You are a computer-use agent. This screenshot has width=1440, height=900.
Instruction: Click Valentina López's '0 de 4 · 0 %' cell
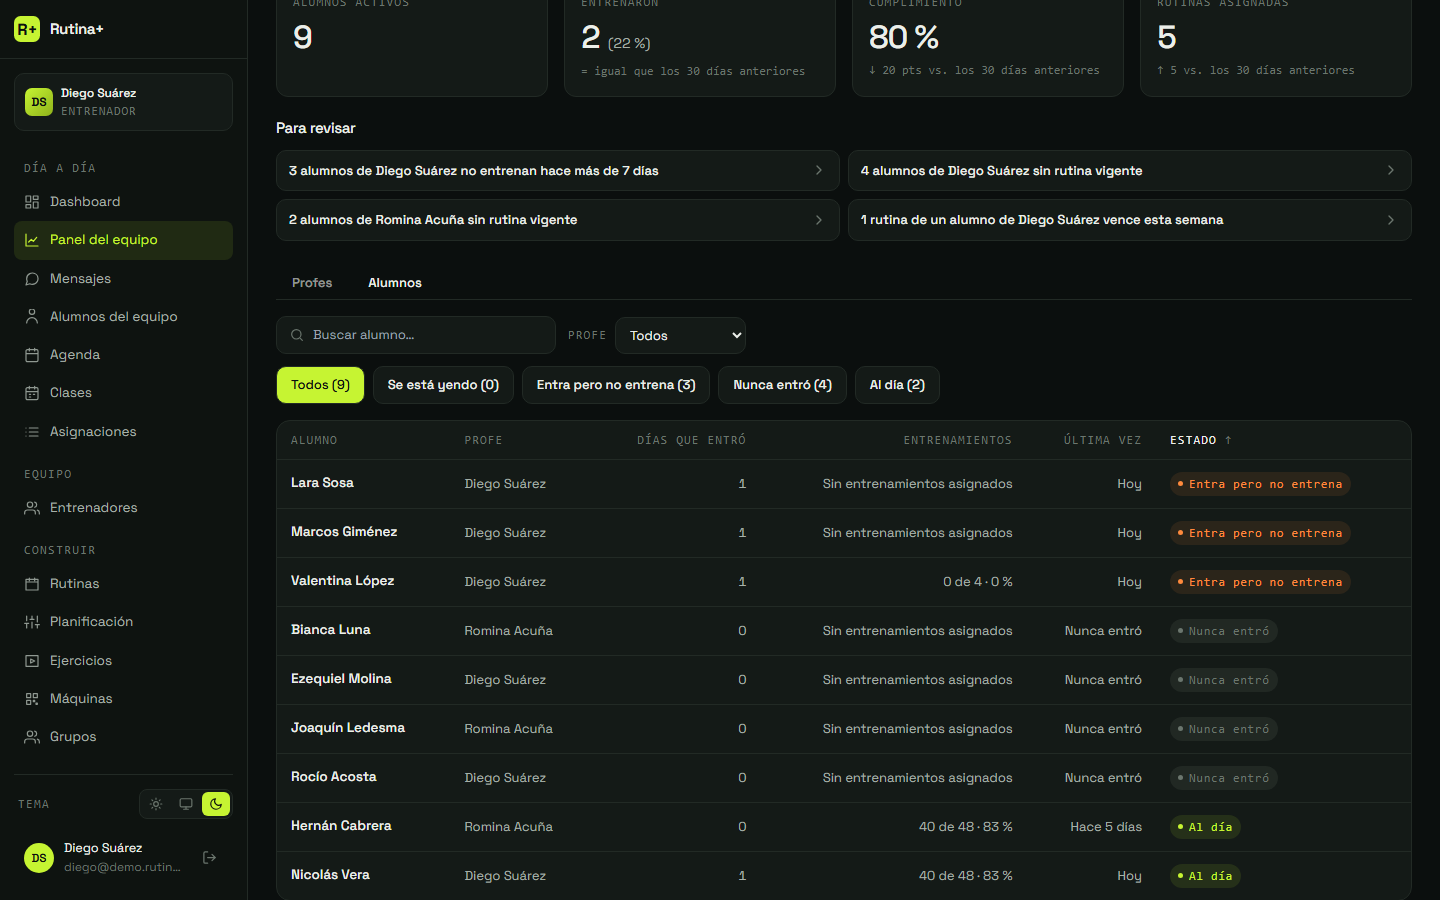(x=978, y=582)
